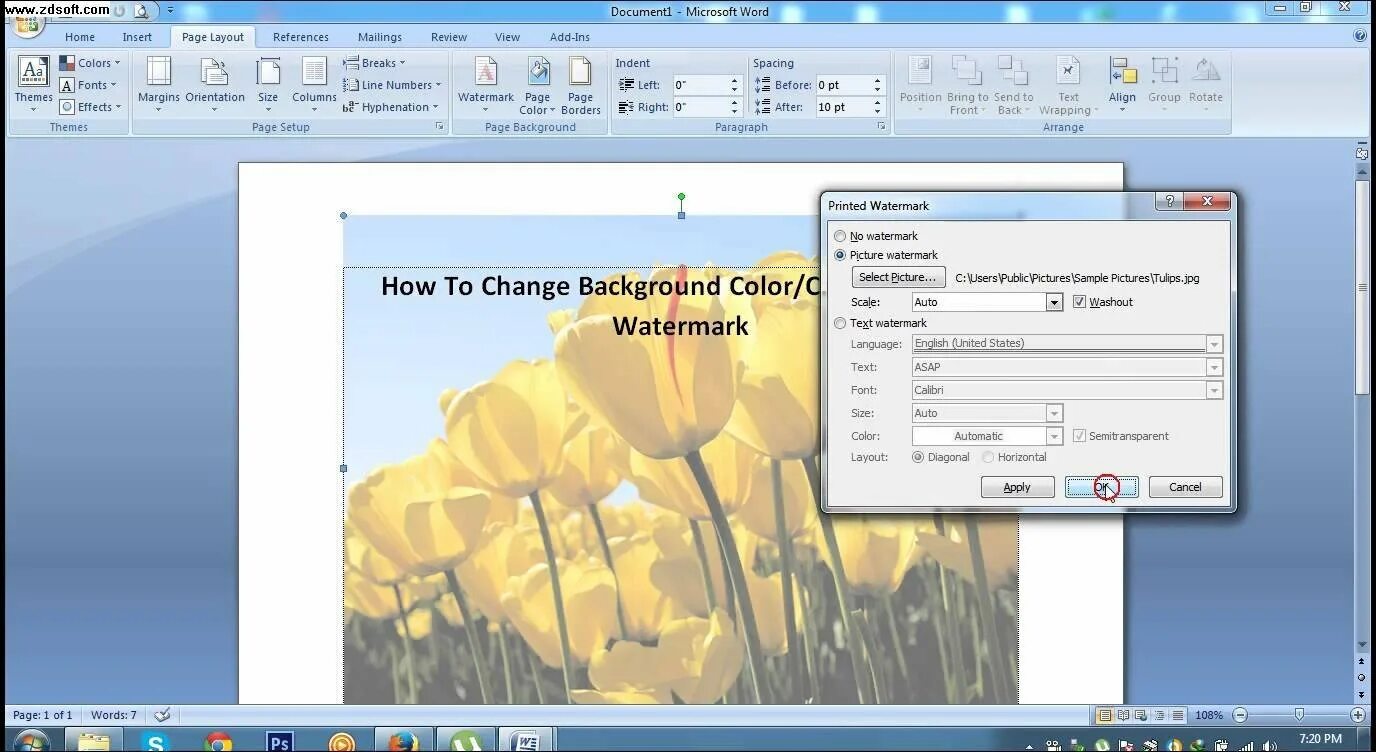Open the Margins options
Viewport: 1376px width, 752px height.
tap(158, 84)
